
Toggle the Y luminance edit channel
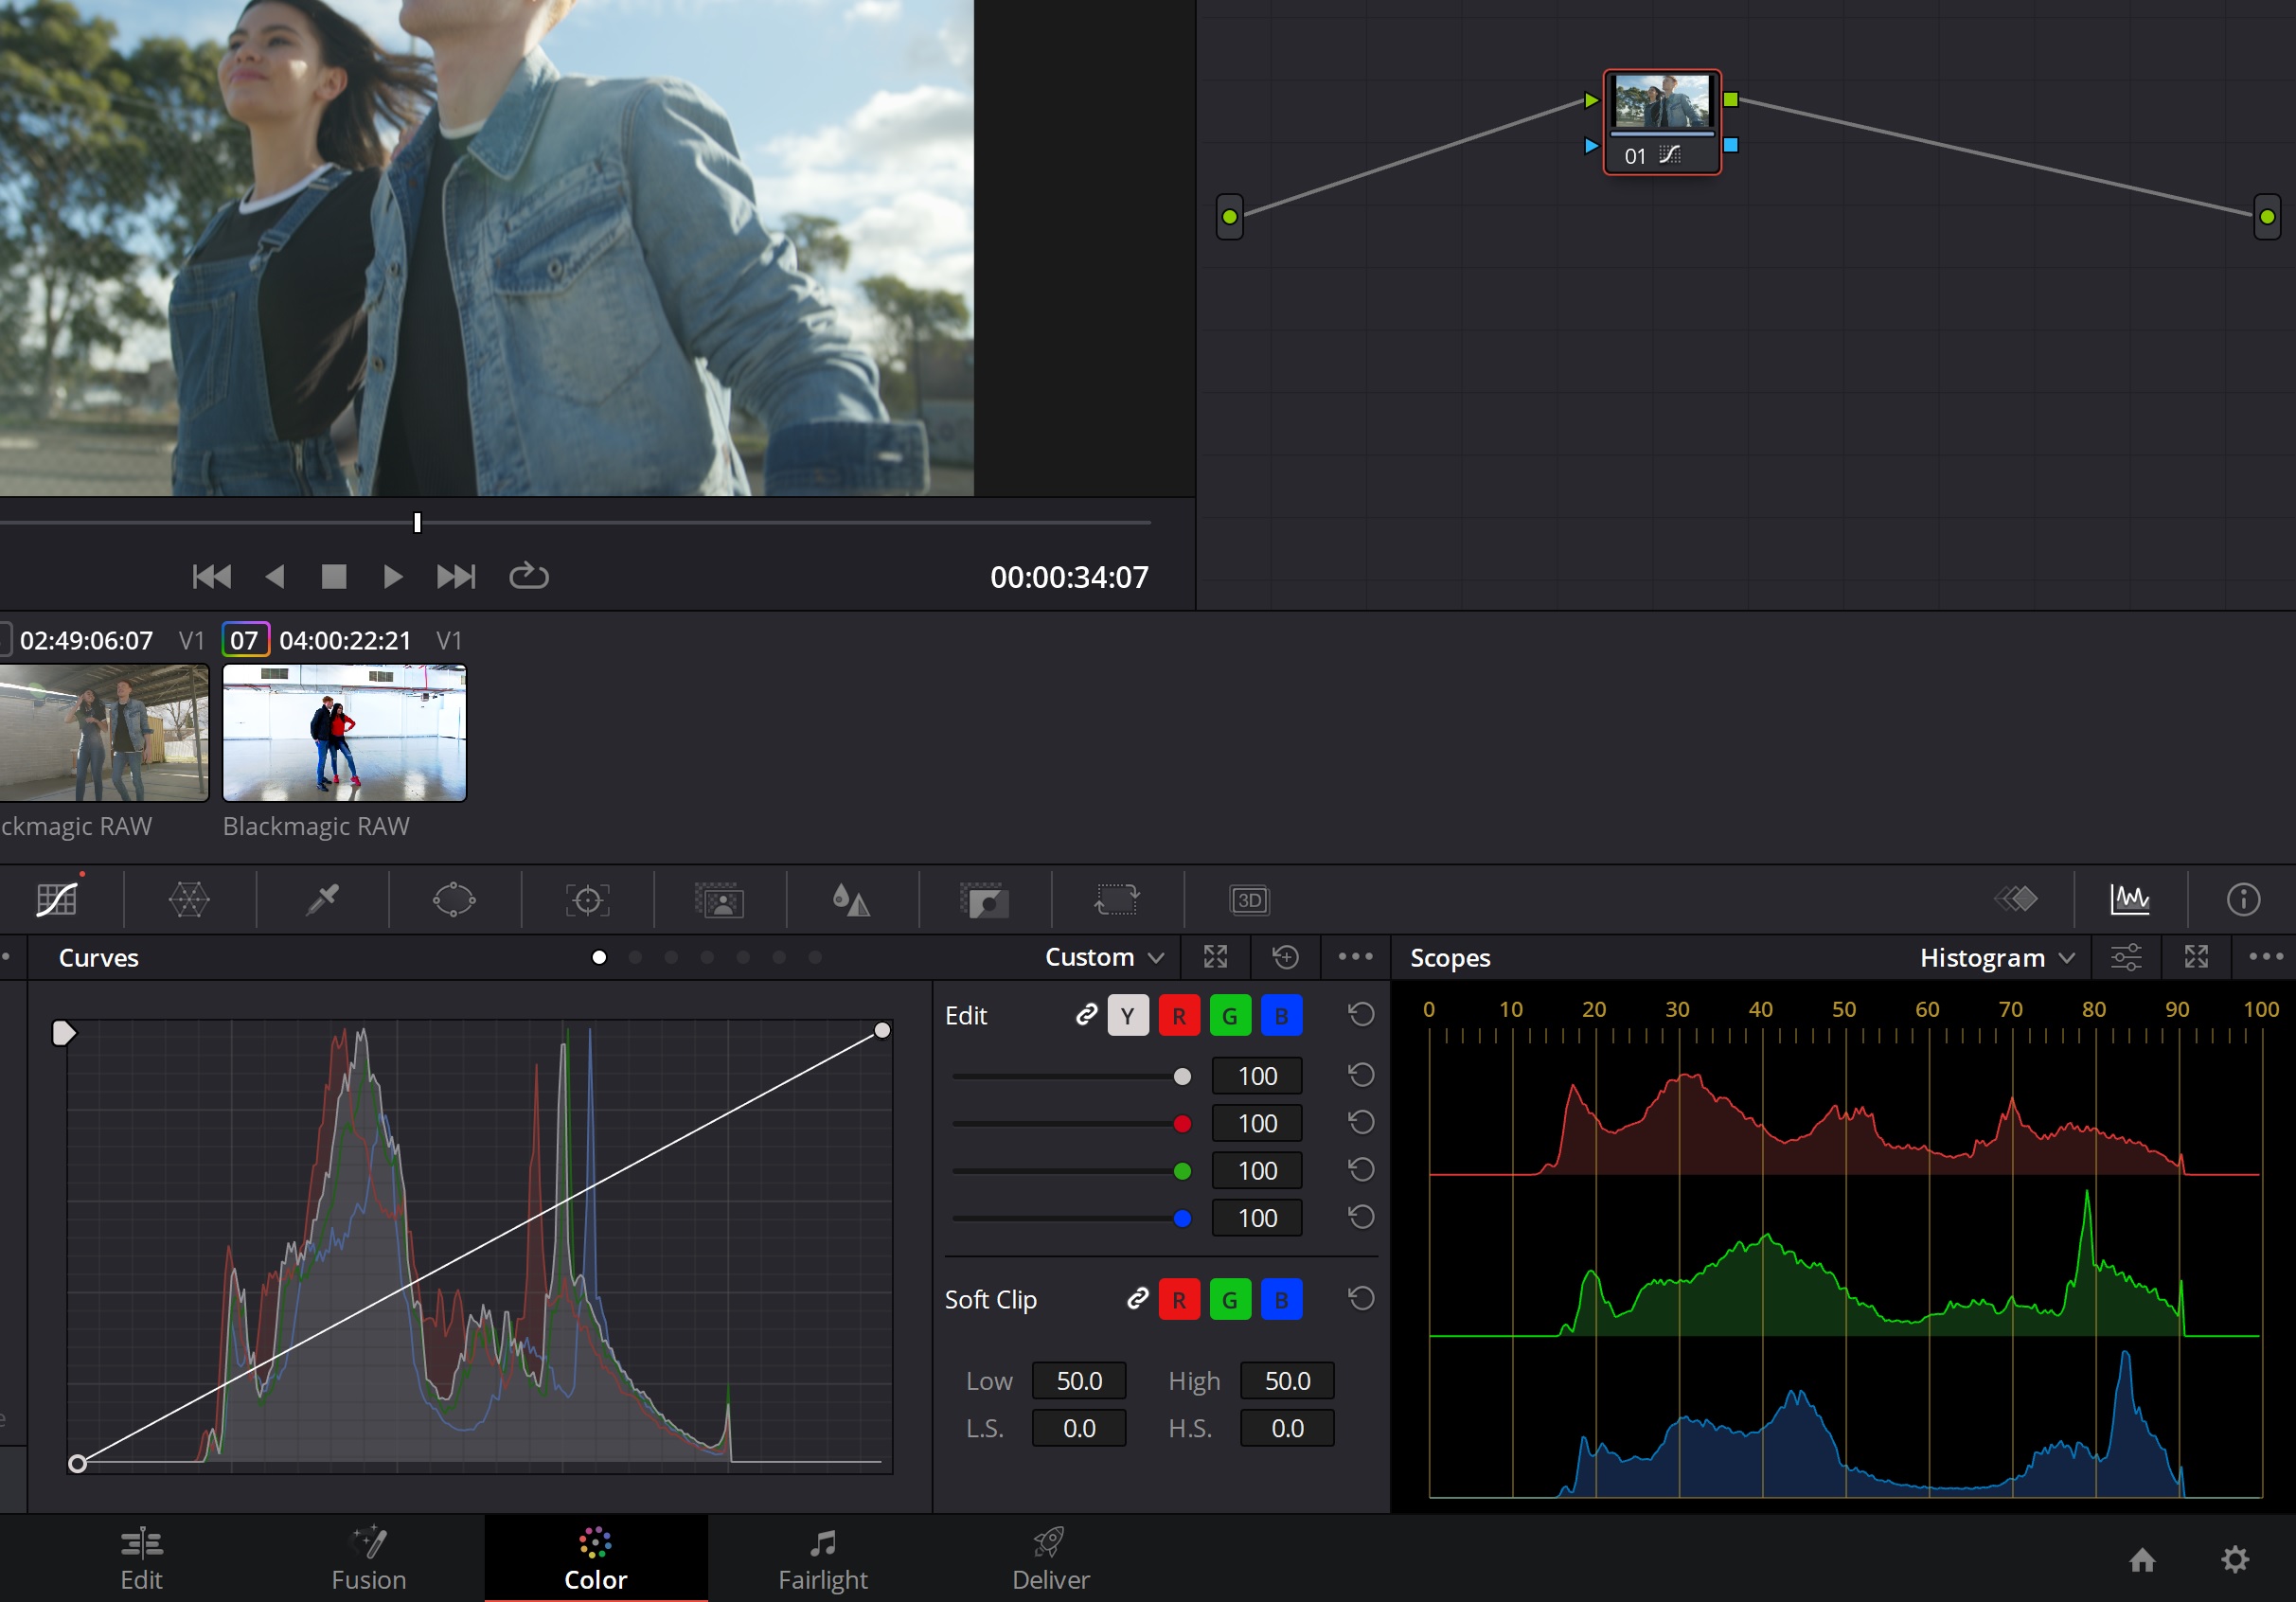tap(1128, 1016)
